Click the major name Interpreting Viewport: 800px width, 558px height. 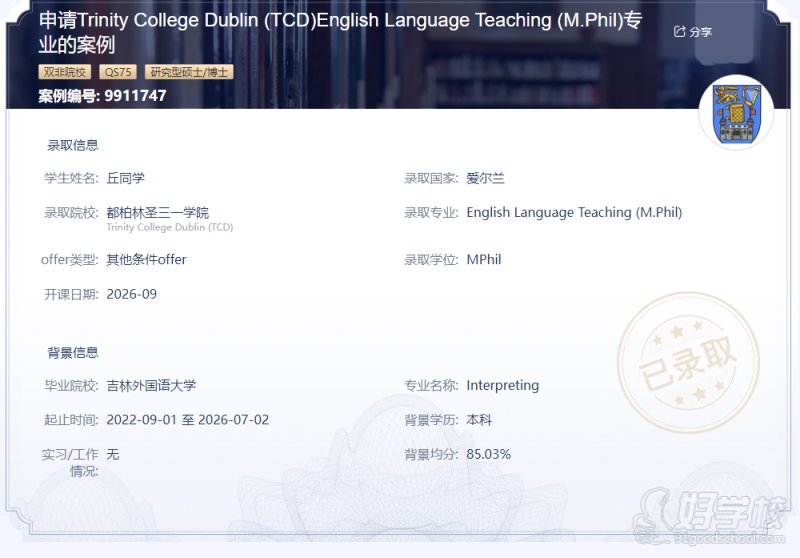click(x=503, y=386)
